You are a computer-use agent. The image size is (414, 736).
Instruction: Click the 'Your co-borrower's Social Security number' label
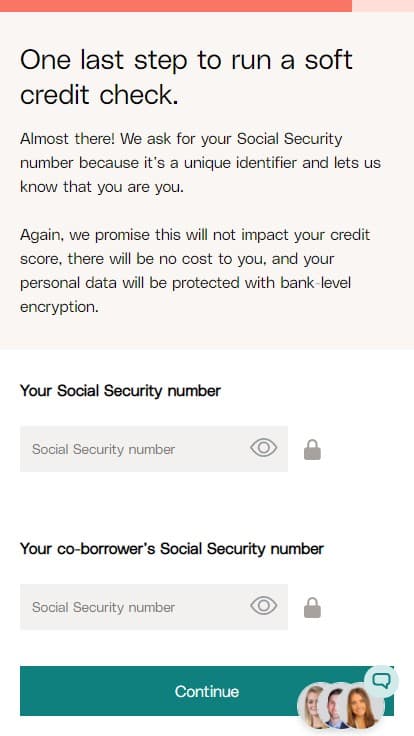(x=172, y=549)
